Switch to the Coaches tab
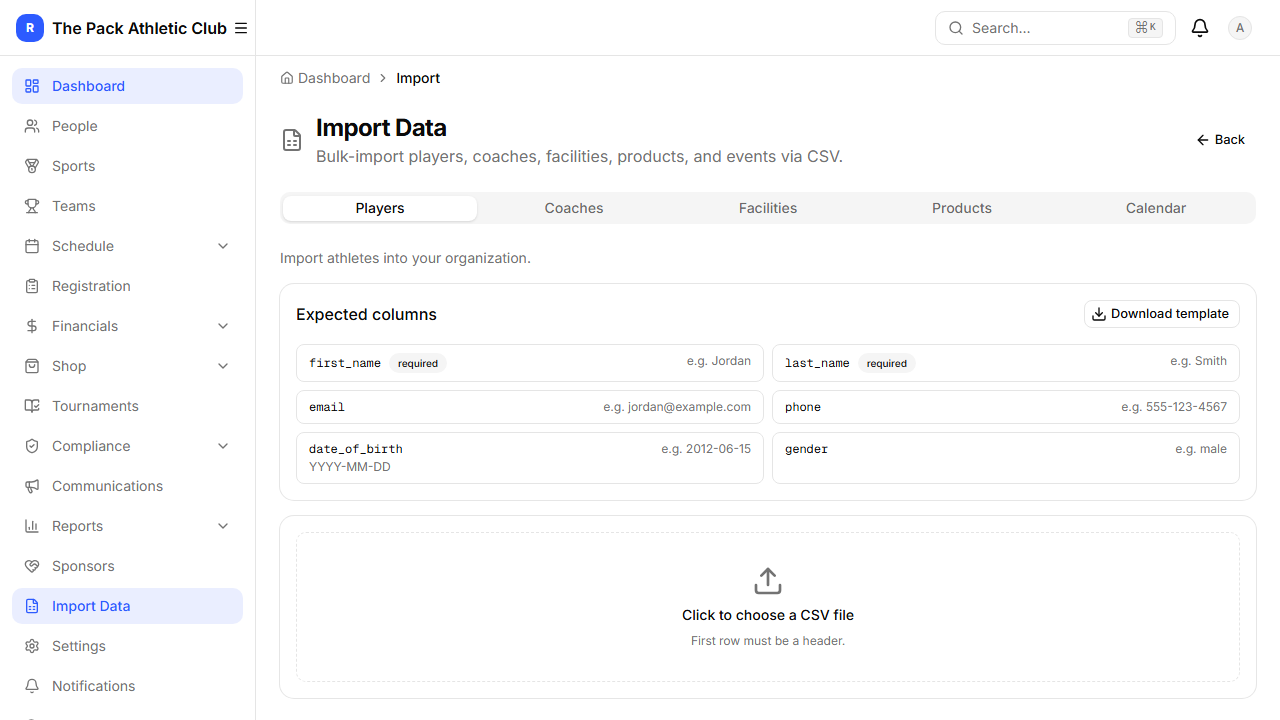This screenshot has width=1280, height=720. [x=574, y=208]
